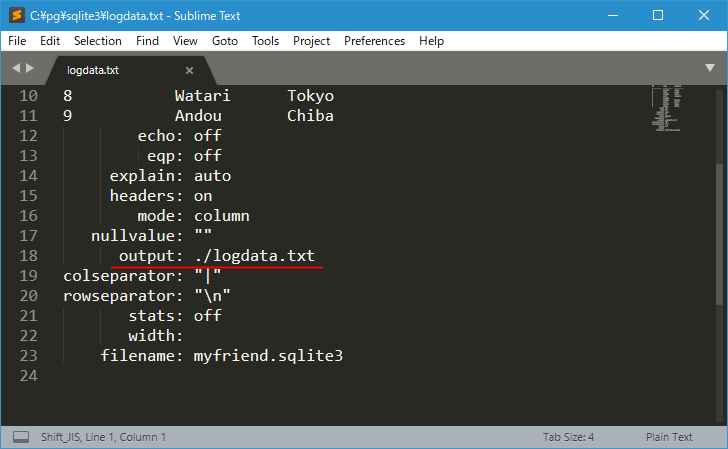Screen dimensions: 728x449
Task: Maximize the Sublime Text window
Action: tap(658, 15)
